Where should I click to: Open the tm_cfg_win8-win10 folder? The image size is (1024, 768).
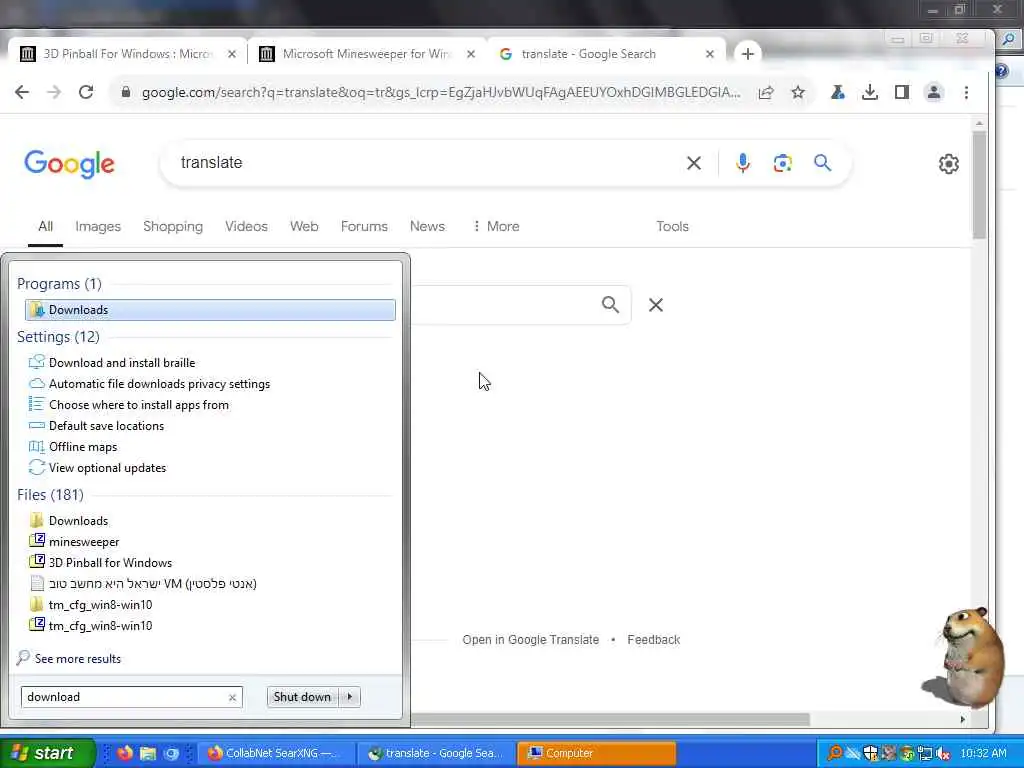point(100,604)
